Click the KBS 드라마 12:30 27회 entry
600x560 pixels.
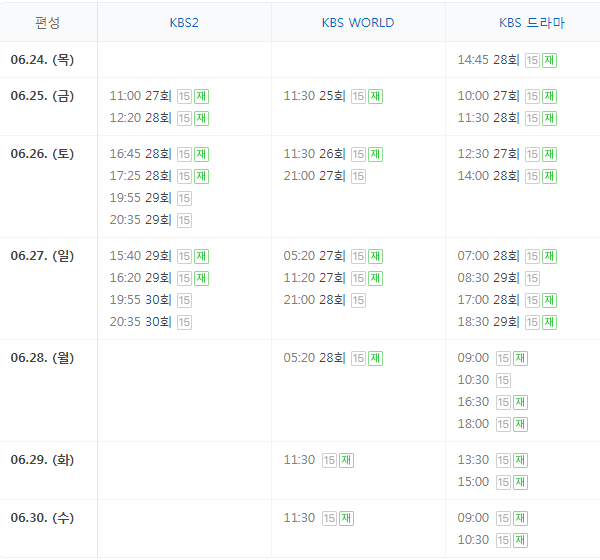click(488, 154)
